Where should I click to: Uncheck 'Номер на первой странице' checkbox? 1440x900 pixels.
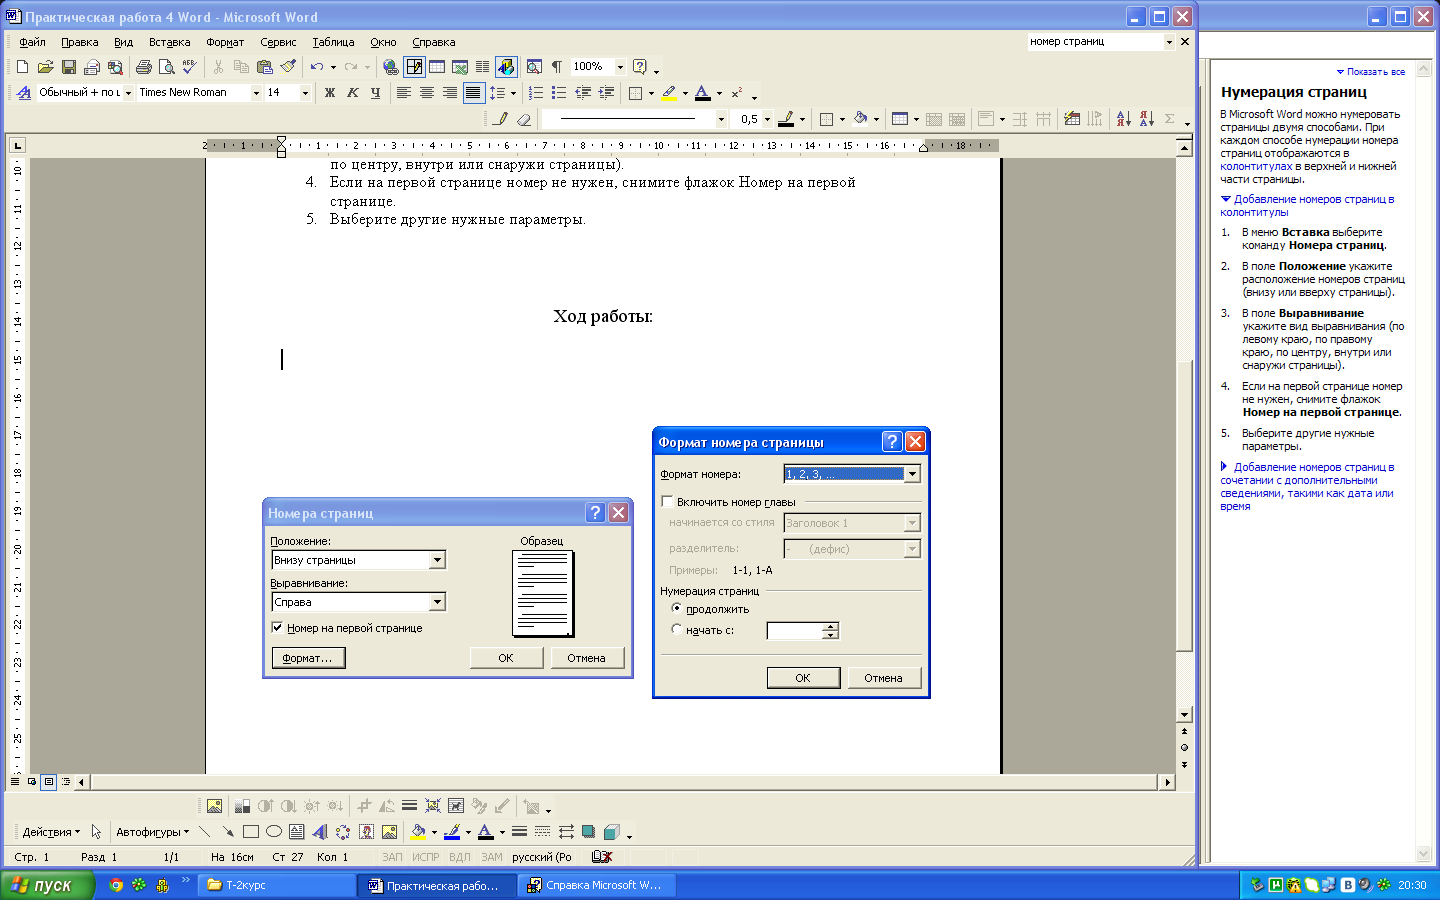click(x=277, y=628)
